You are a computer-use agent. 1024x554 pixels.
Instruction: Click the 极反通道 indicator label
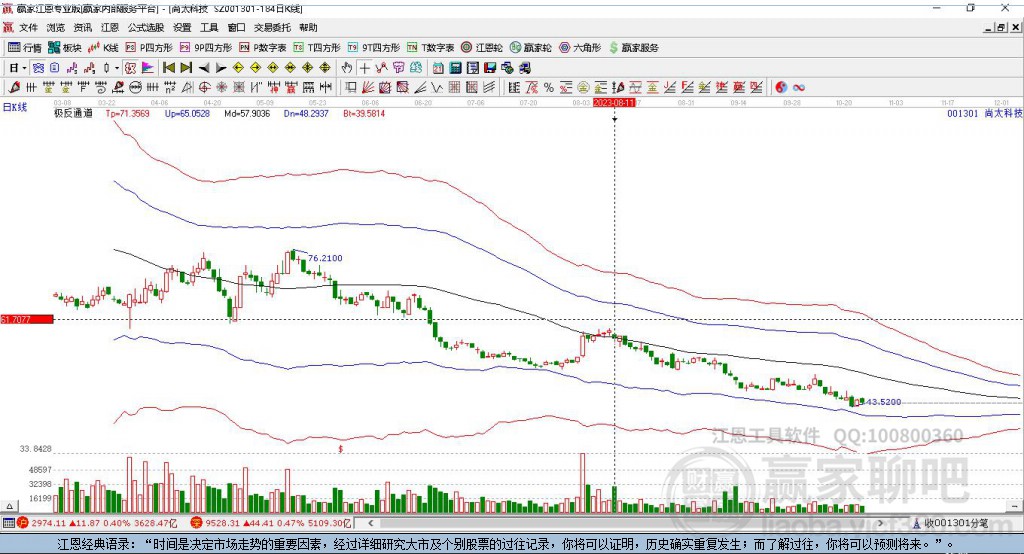tap(73, 113)
